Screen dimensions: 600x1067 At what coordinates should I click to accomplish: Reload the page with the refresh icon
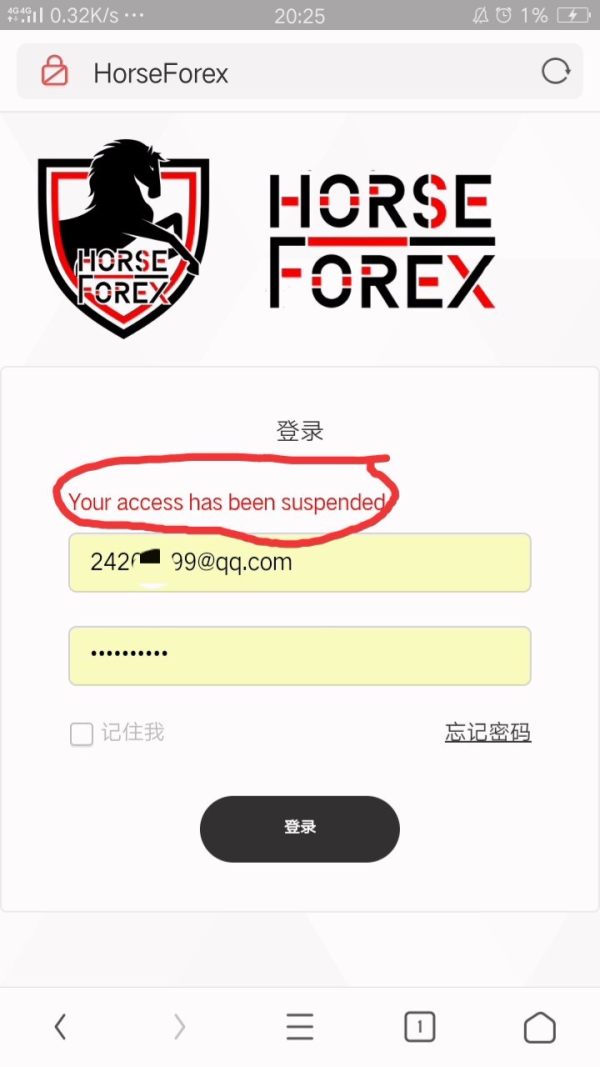pos(555,71)
